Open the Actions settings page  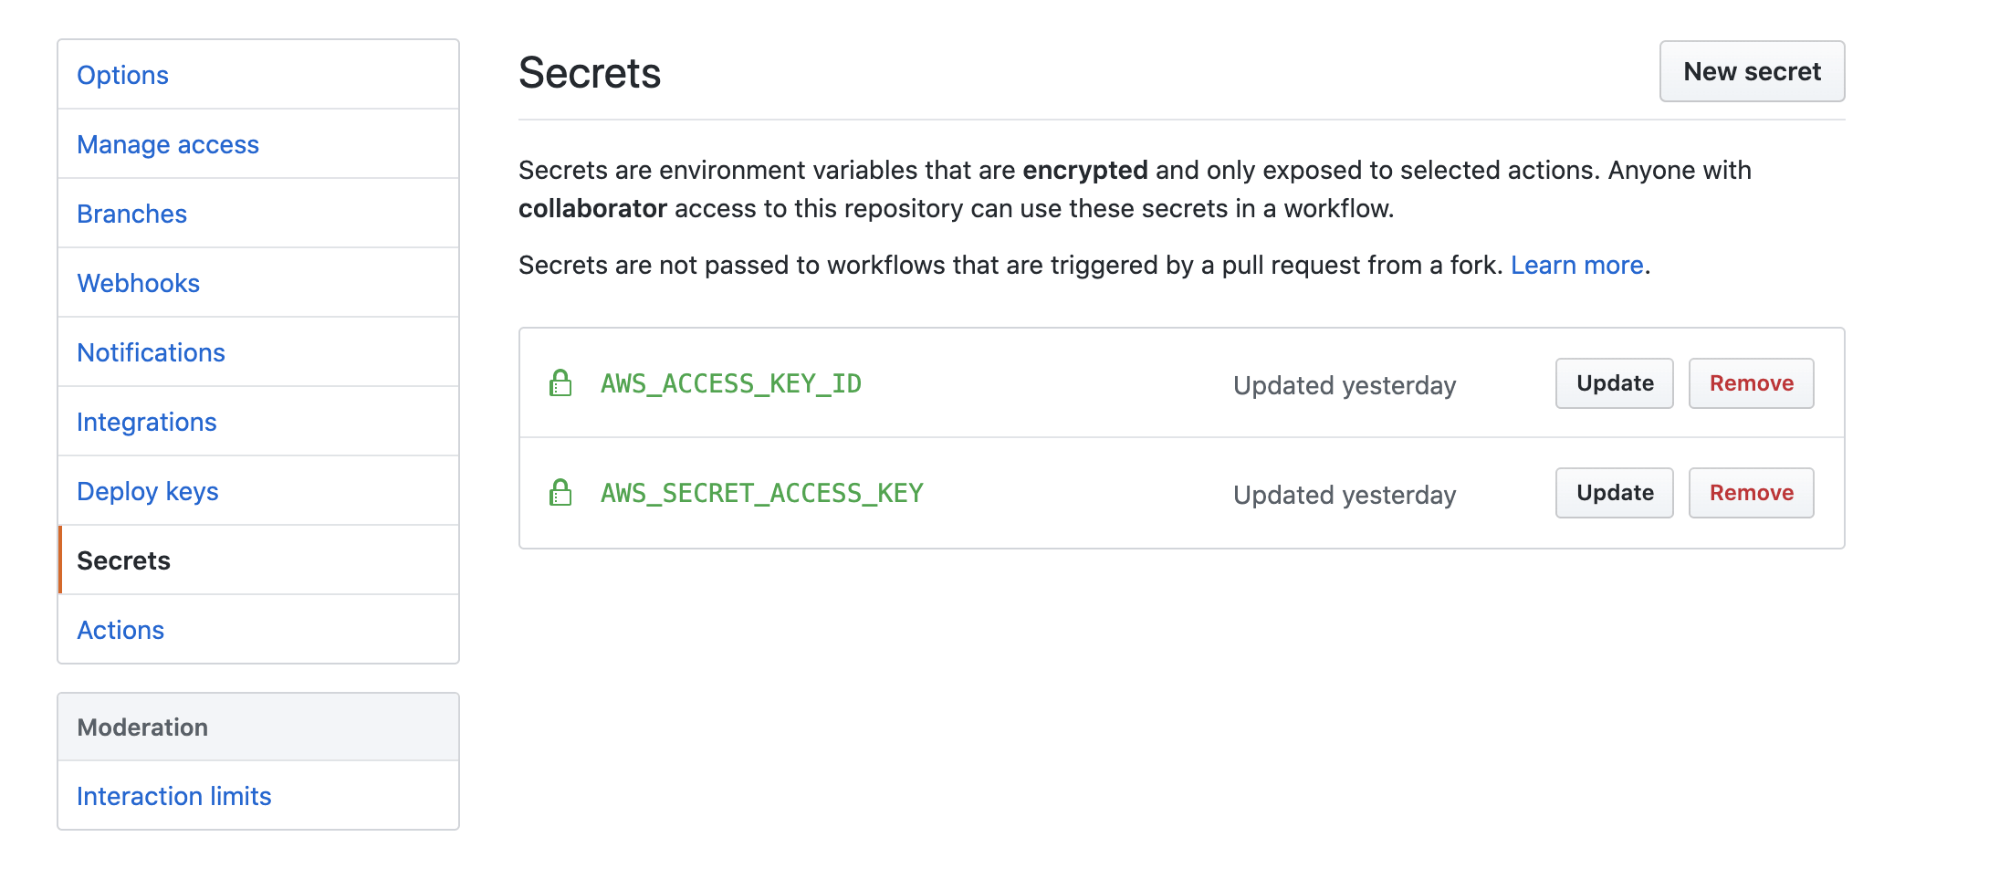[120, 629]
